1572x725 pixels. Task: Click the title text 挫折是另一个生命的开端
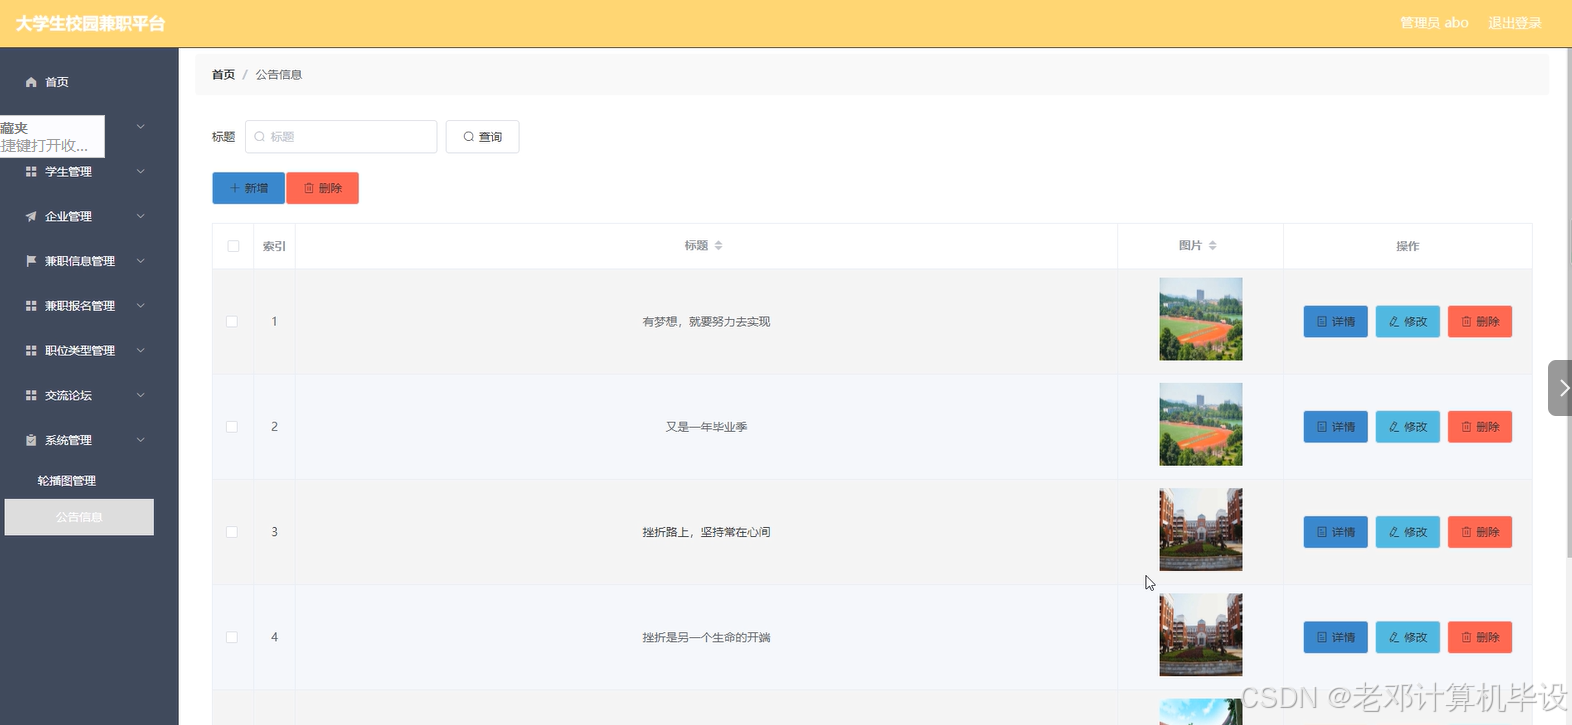tap(706, 637)
